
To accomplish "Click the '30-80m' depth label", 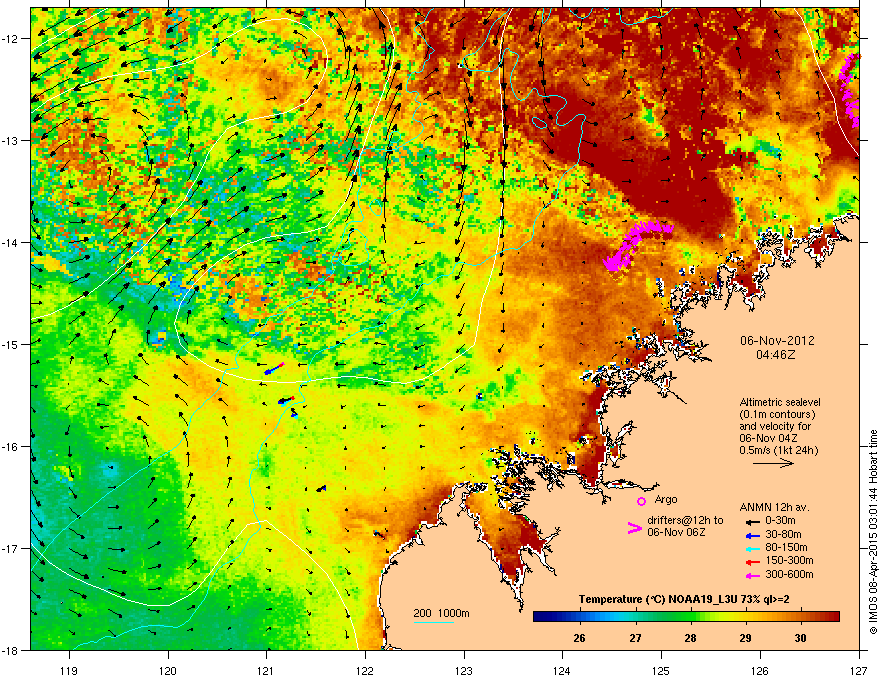I will tap(783, 535).
